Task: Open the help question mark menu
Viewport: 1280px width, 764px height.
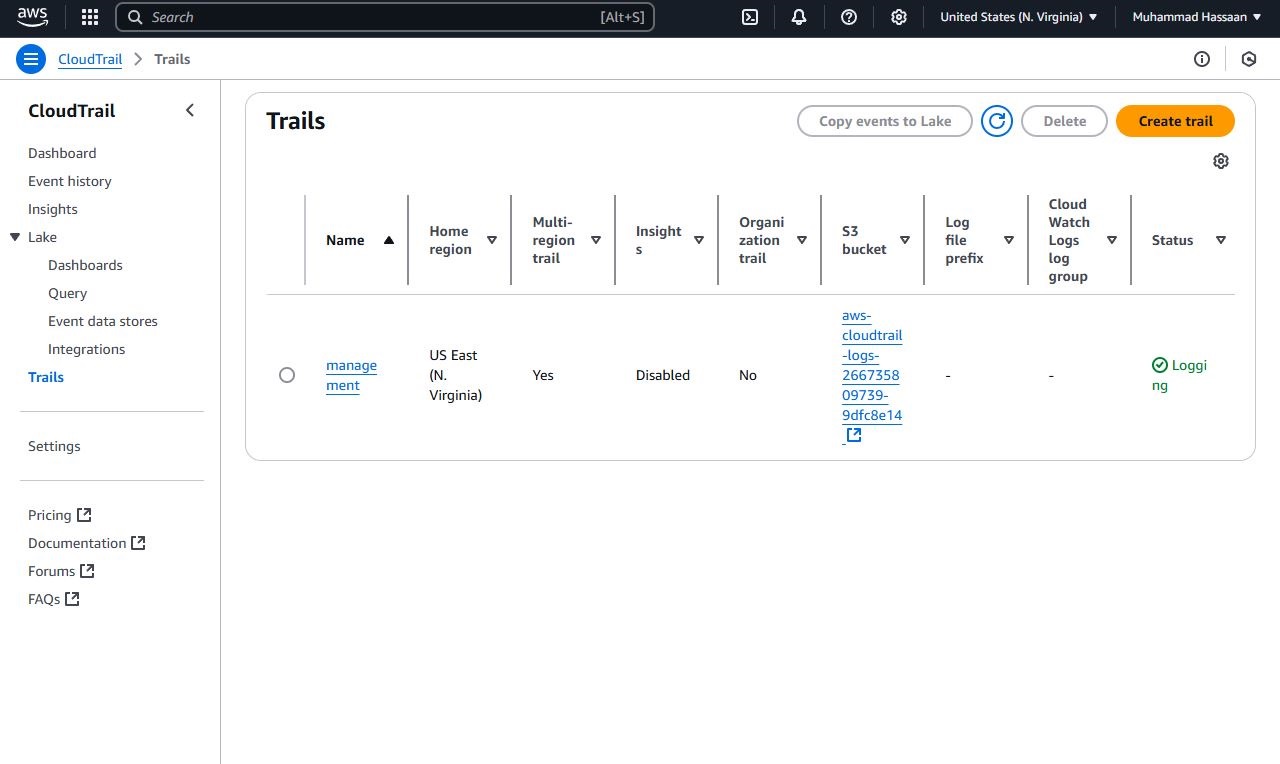Action: pos(849,17)
